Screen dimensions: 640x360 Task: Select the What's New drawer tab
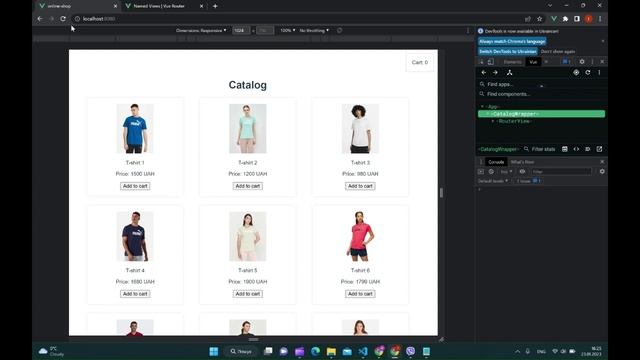tap(522, 162)
